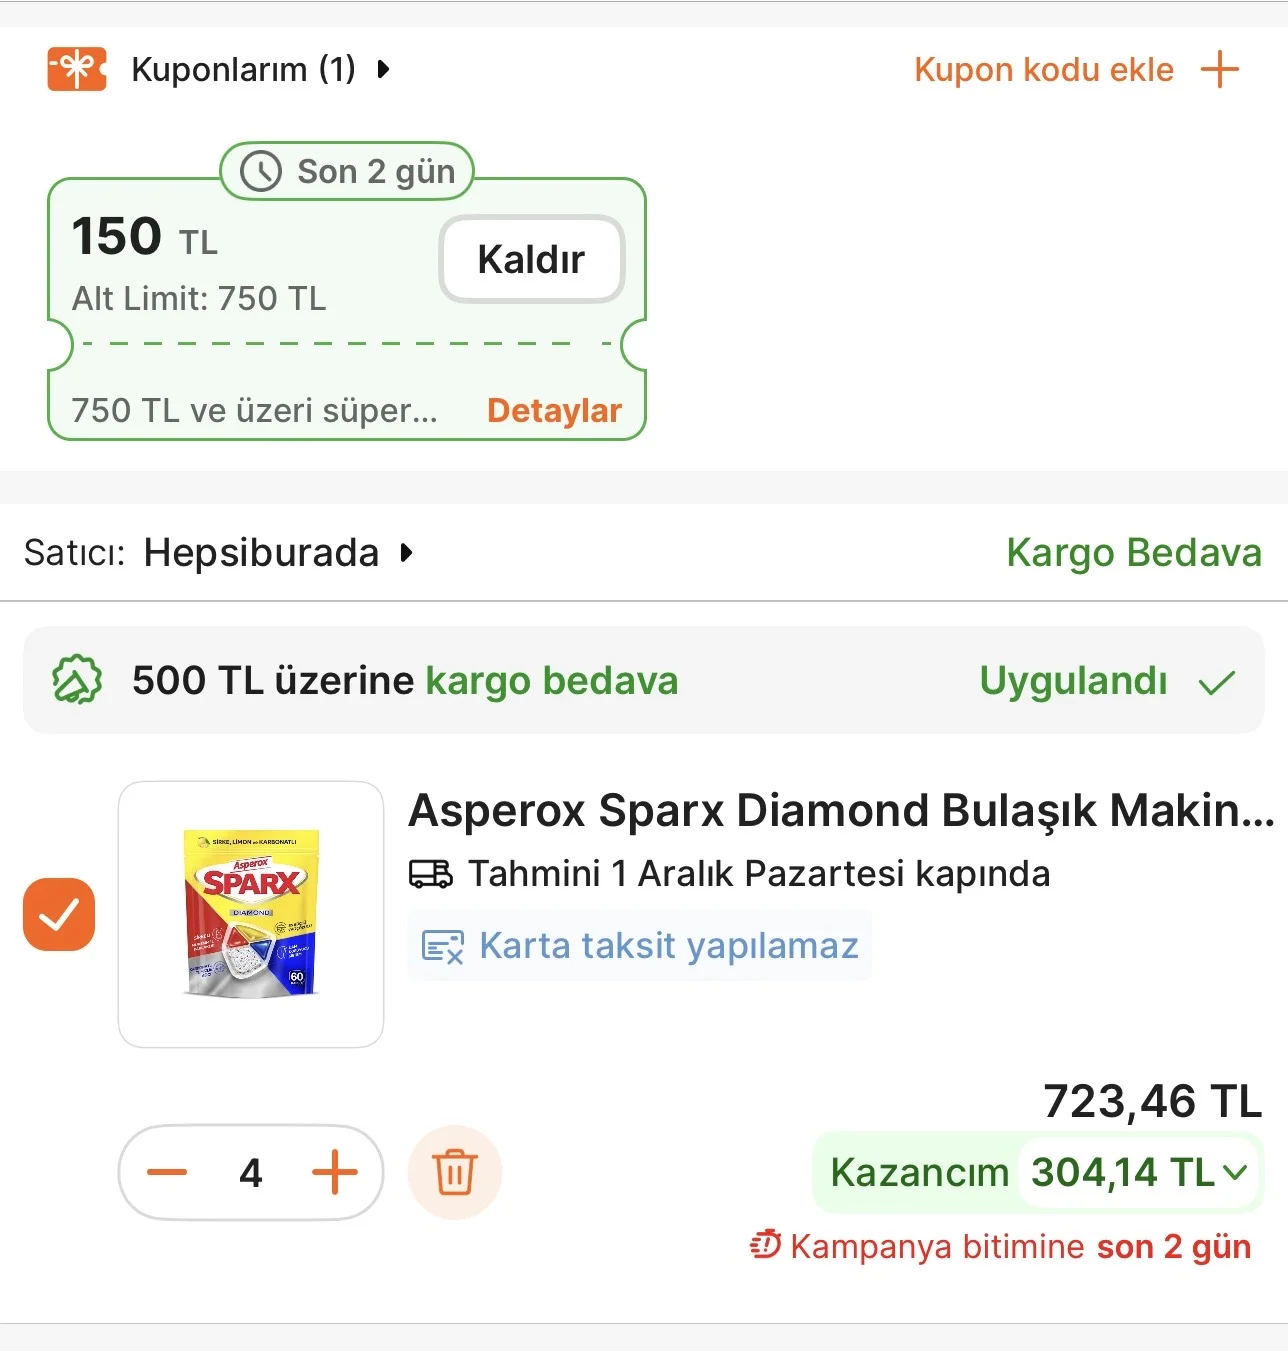Click the clock icon on coupon badge
This screenshot has height=1351, width=1288.
click(x=261, y=171)
